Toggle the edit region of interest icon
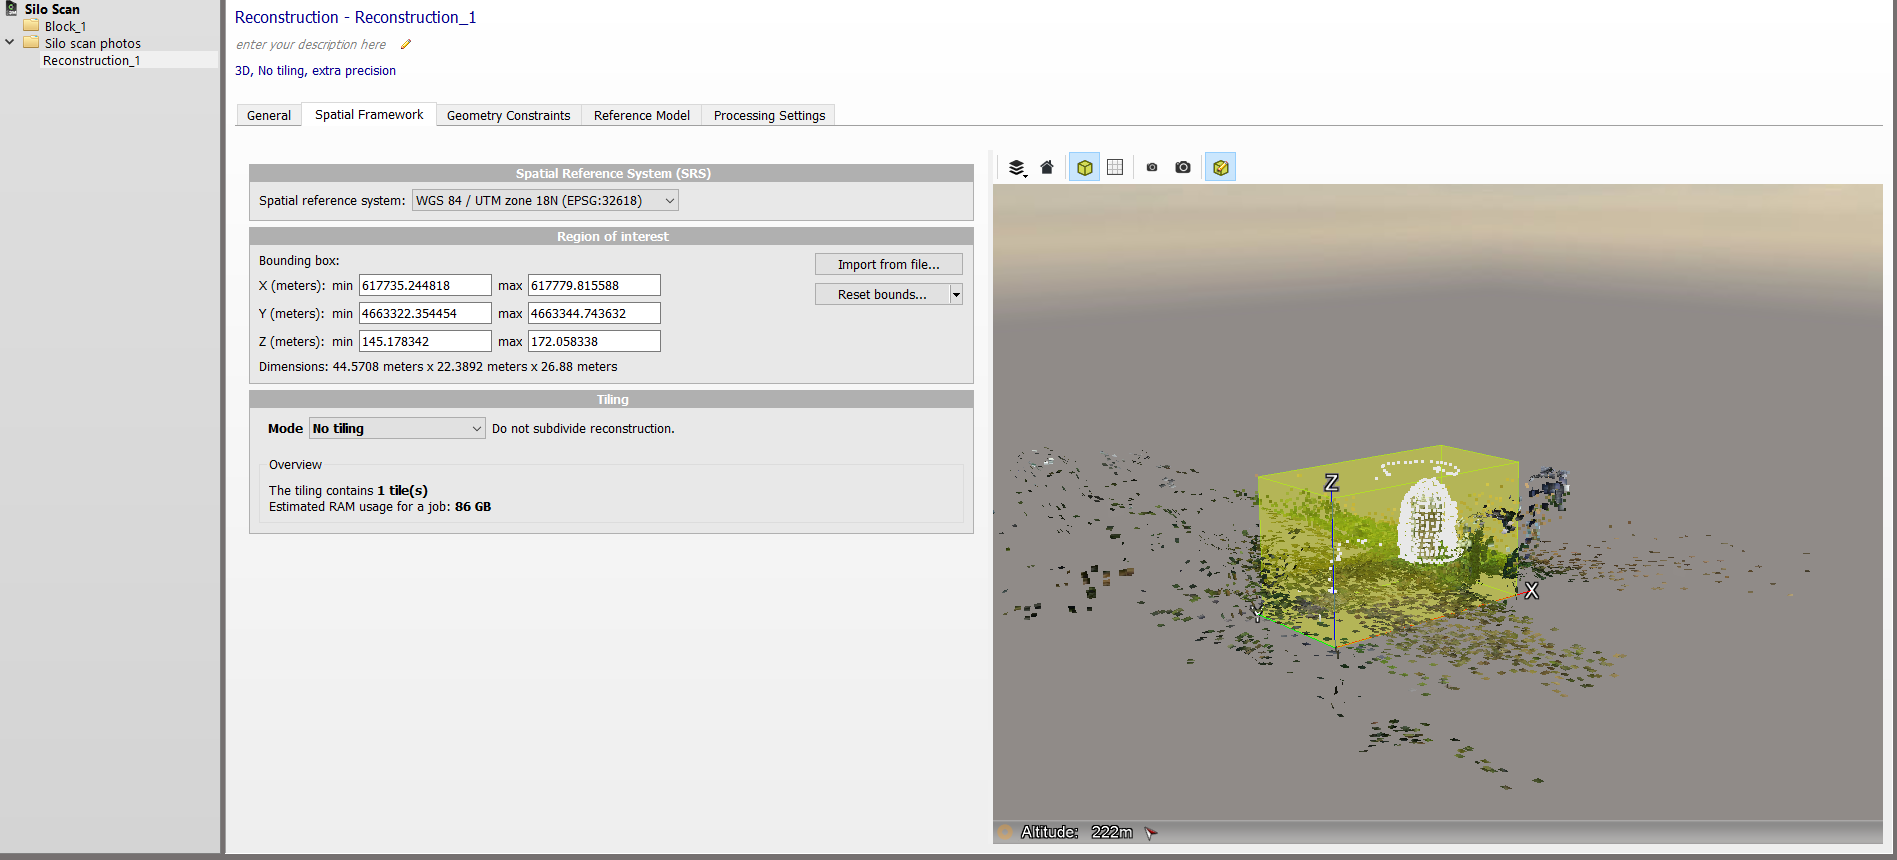 (1220, 167)
